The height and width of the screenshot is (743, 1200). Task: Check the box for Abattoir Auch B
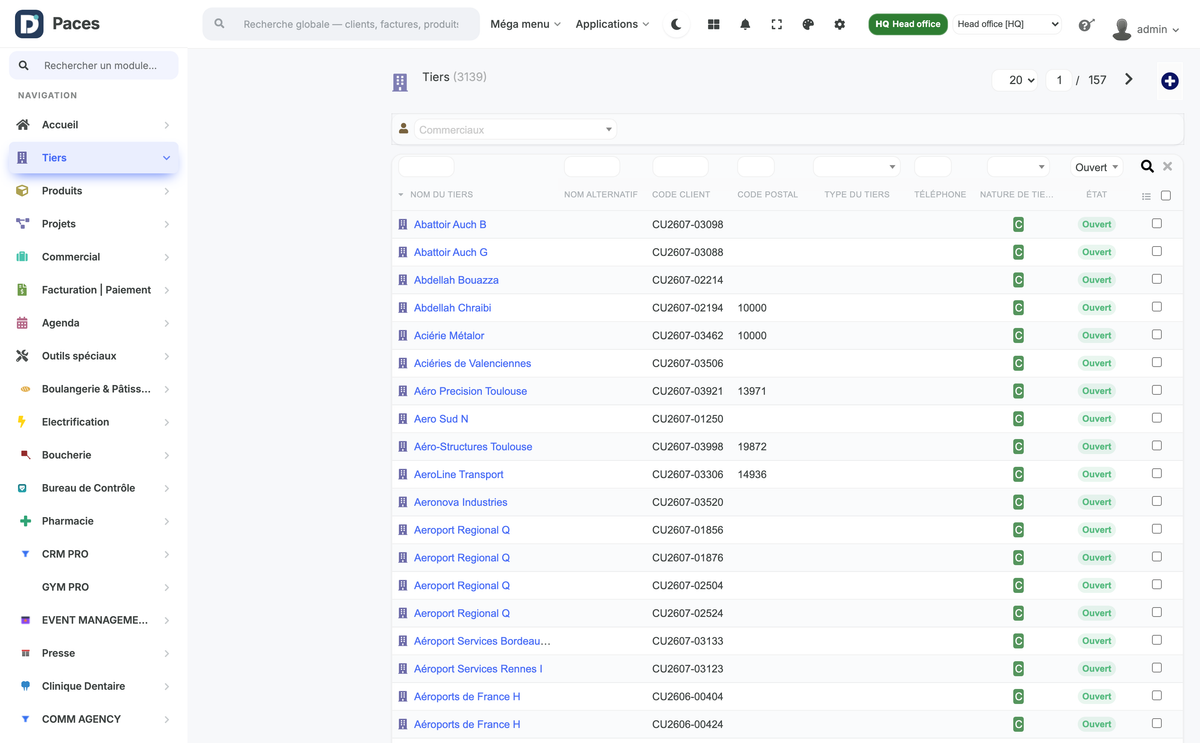click(x=1157, y=224)
